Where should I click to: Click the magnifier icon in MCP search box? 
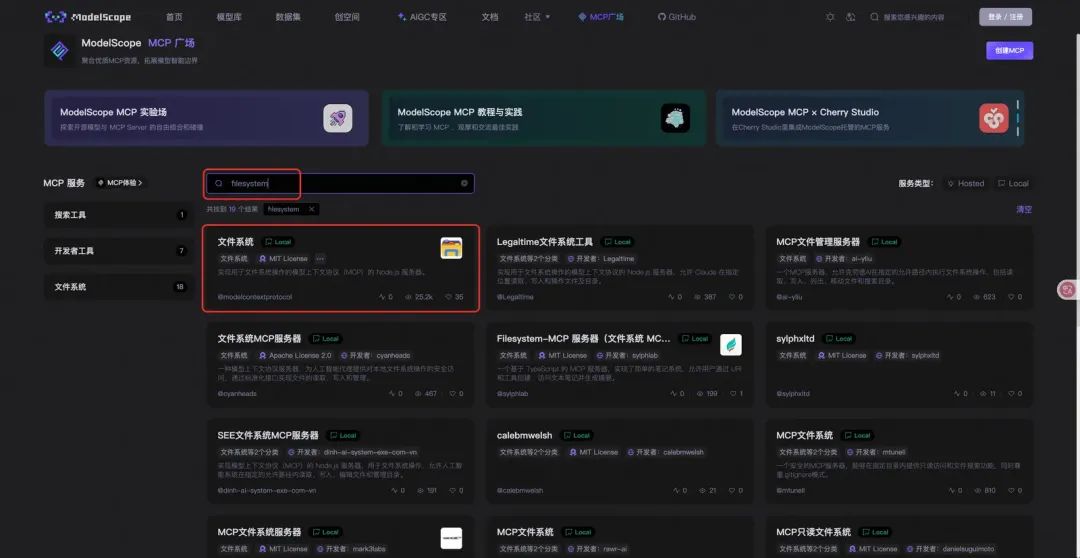coord(219,183)
